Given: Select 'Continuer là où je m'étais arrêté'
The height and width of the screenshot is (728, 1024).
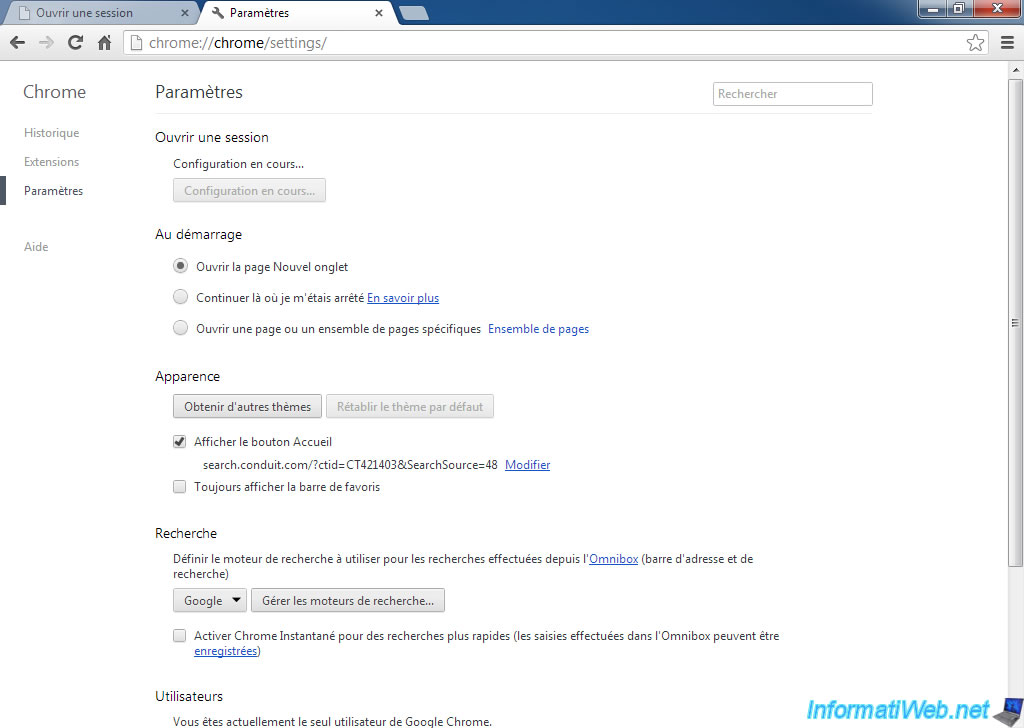Looking at the screenshot, I should [x=180, y=298].
